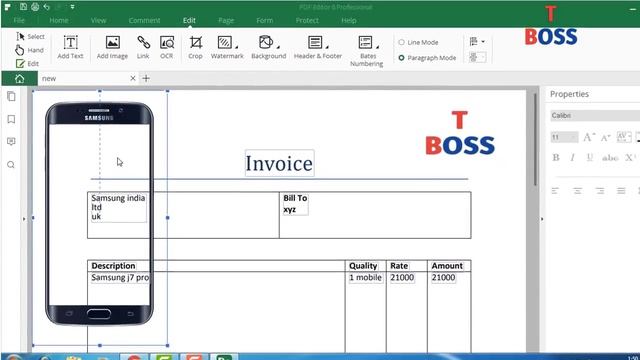640x360 pixels.
Task: Switch to the Home ribbon tab
Action: 59,20
